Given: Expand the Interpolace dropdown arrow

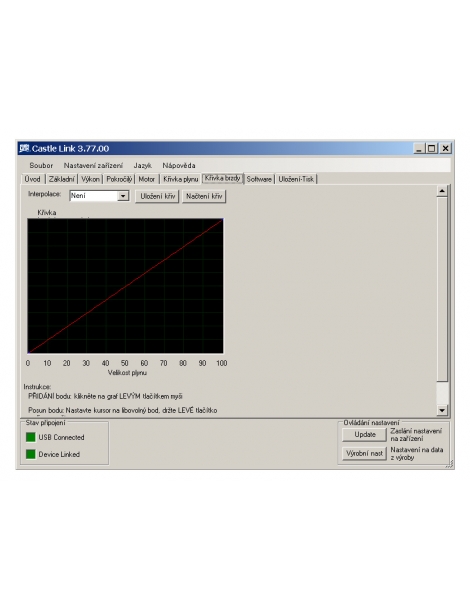Looking at the screenshot, I should coord(123,196).
